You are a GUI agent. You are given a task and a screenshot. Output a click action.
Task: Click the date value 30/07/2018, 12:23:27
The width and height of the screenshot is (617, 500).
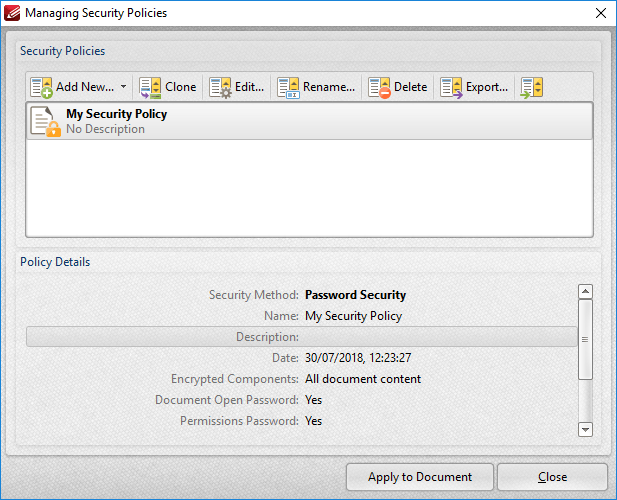358,358
